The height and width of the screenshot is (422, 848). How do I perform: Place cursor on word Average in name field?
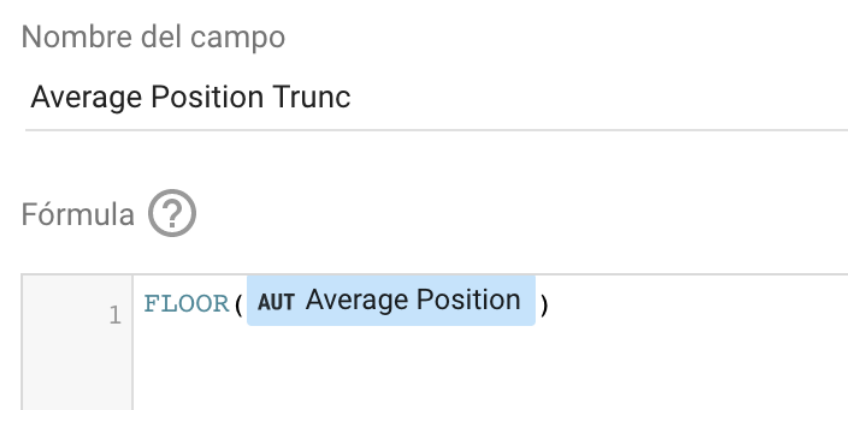86,98
